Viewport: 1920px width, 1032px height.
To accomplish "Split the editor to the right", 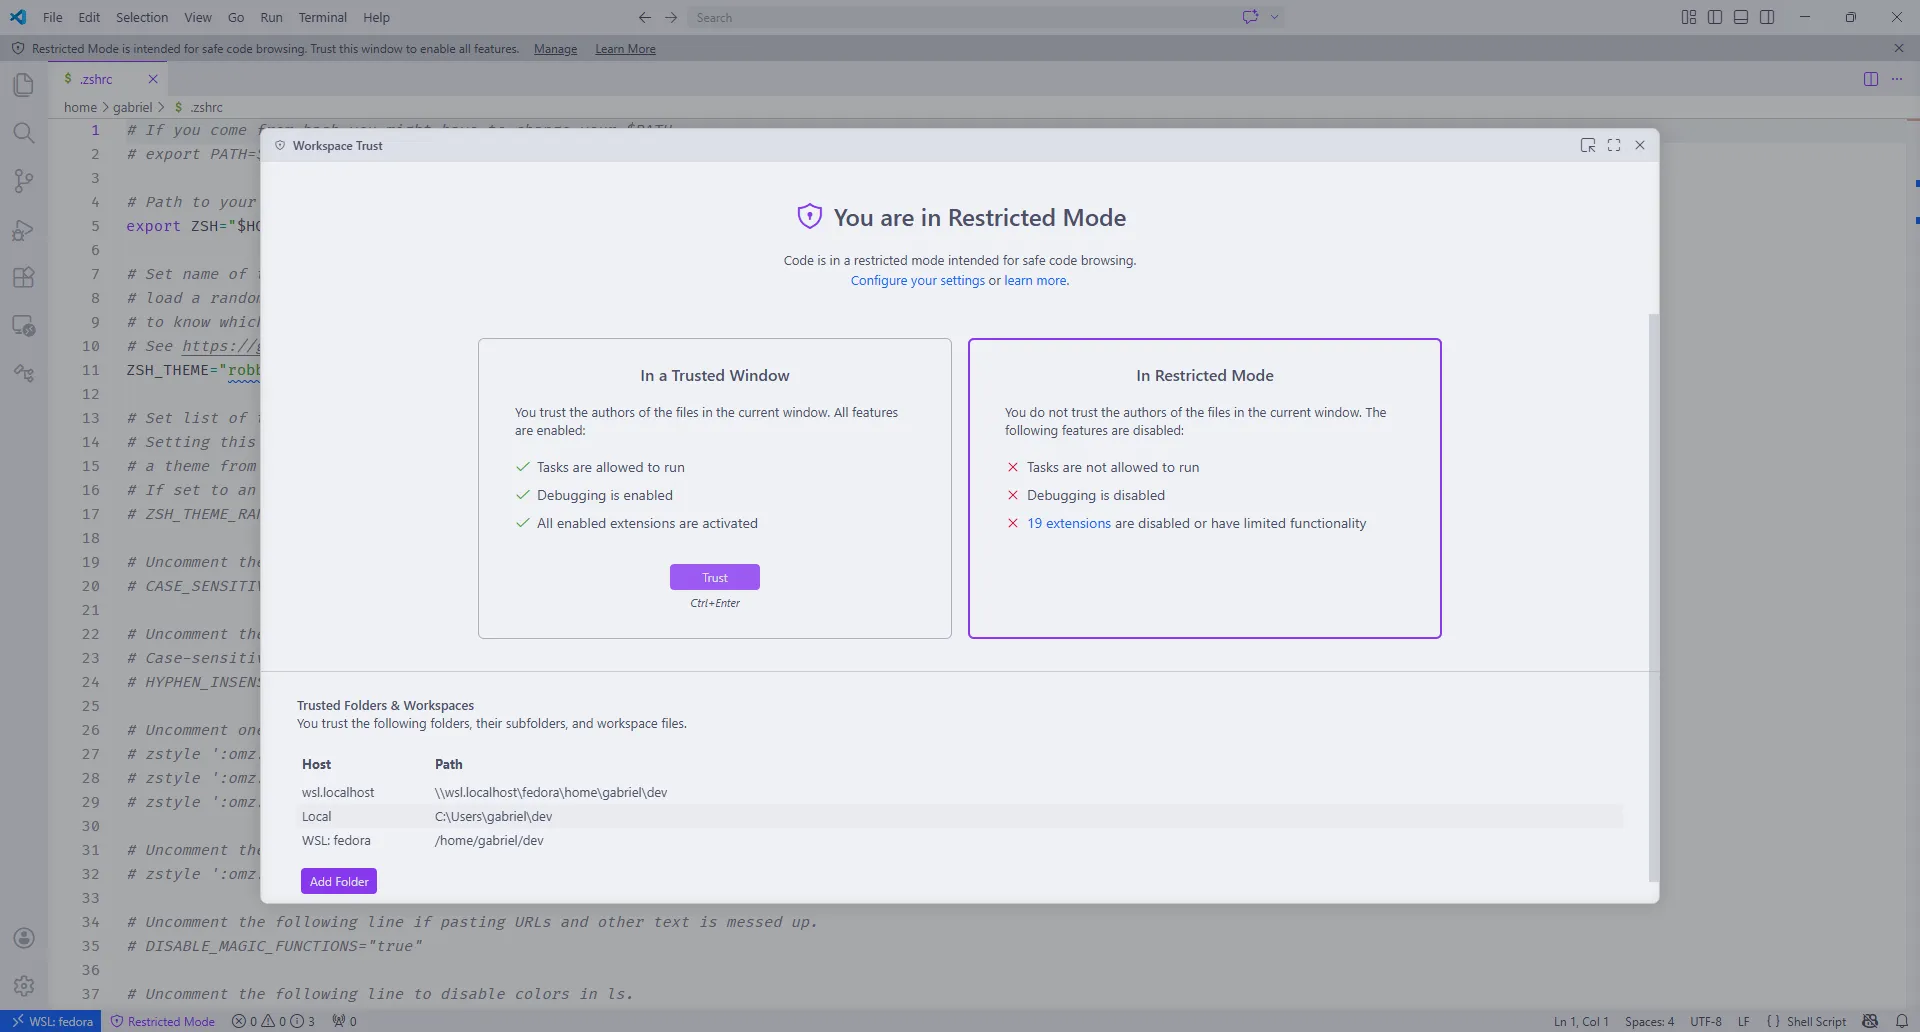I will coord(1871,79).
